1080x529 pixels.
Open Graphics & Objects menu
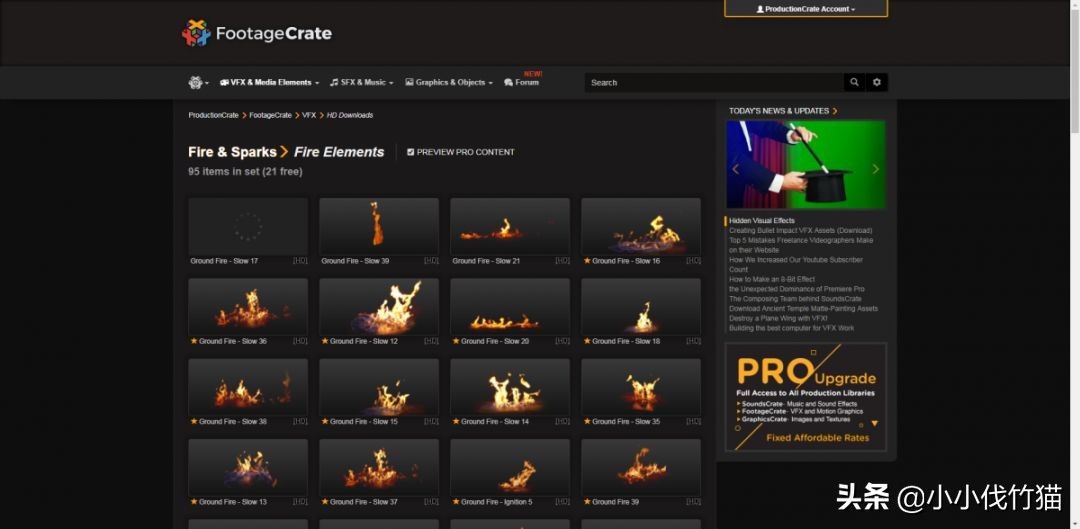click(x=449, y=82)
